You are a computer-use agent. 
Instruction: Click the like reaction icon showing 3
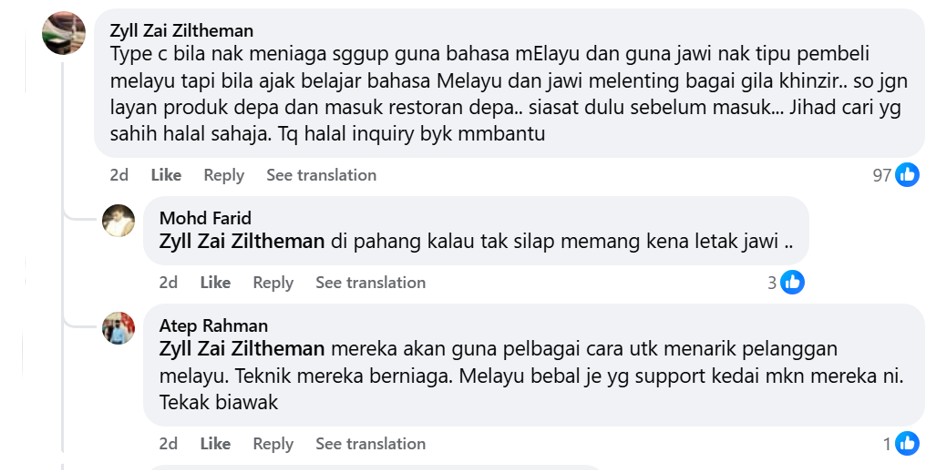click(792, 283)
